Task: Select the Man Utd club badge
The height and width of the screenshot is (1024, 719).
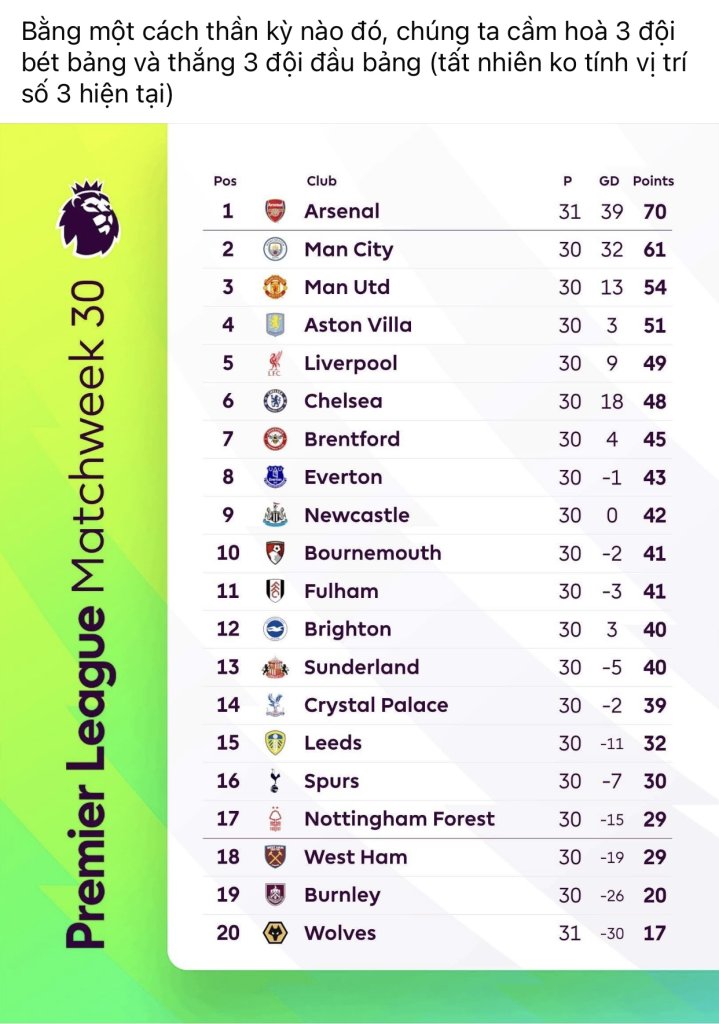Action: click(275, 287)
